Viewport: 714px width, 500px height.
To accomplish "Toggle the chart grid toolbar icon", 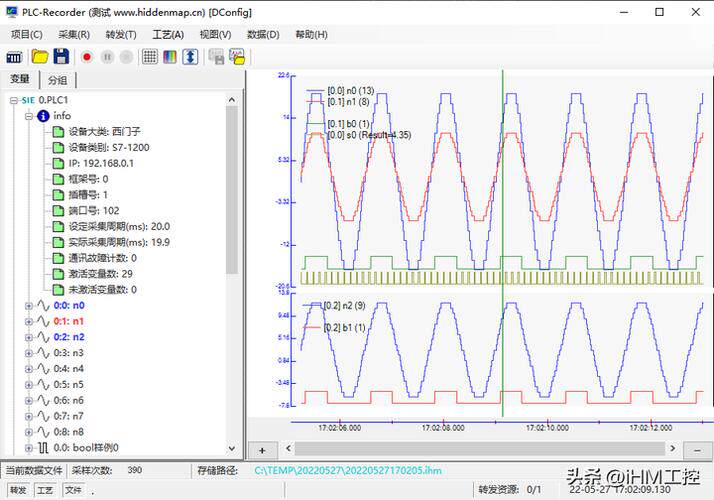I will coord(150,57).
